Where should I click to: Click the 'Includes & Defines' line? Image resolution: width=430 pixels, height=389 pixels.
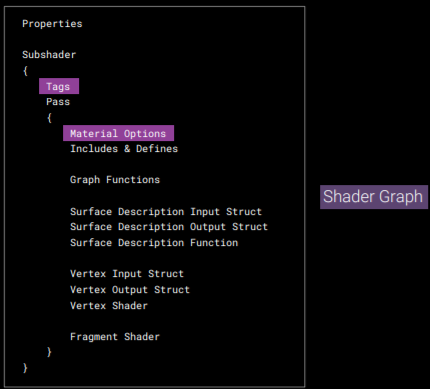coord(124,149)
